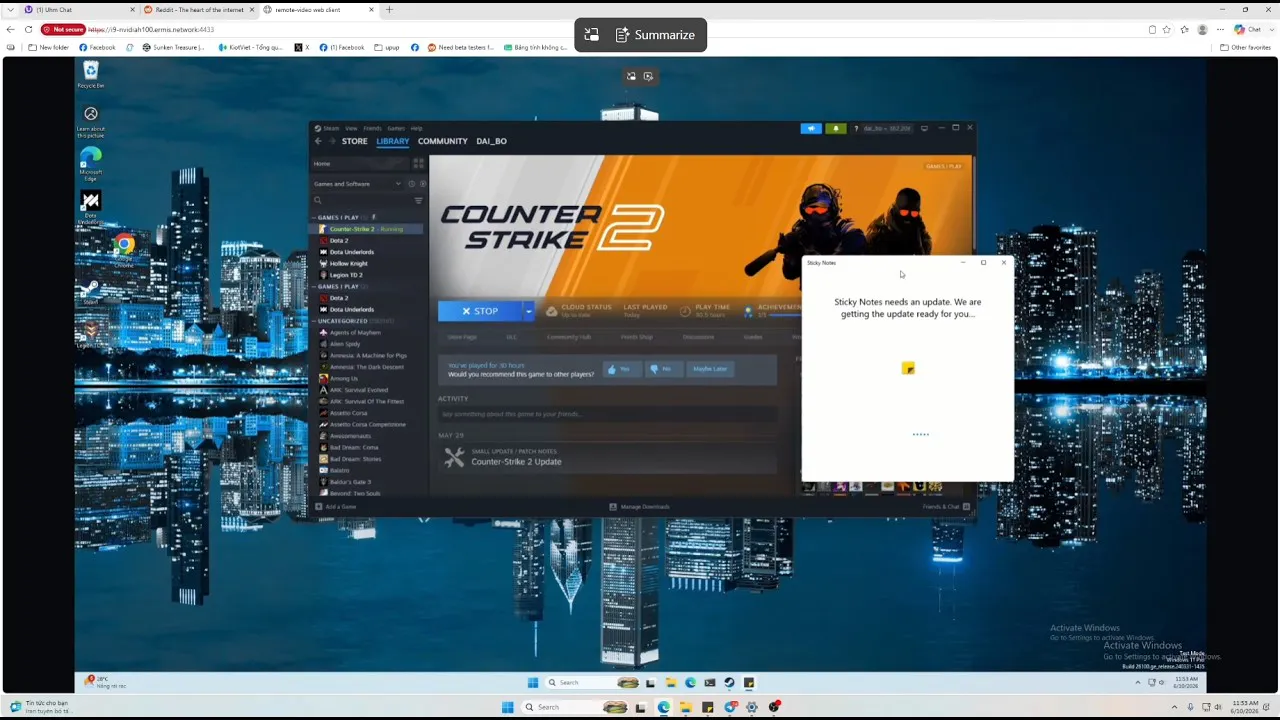Select Alien Spidy in library list
1280x720 pixels.
[344, 344]
